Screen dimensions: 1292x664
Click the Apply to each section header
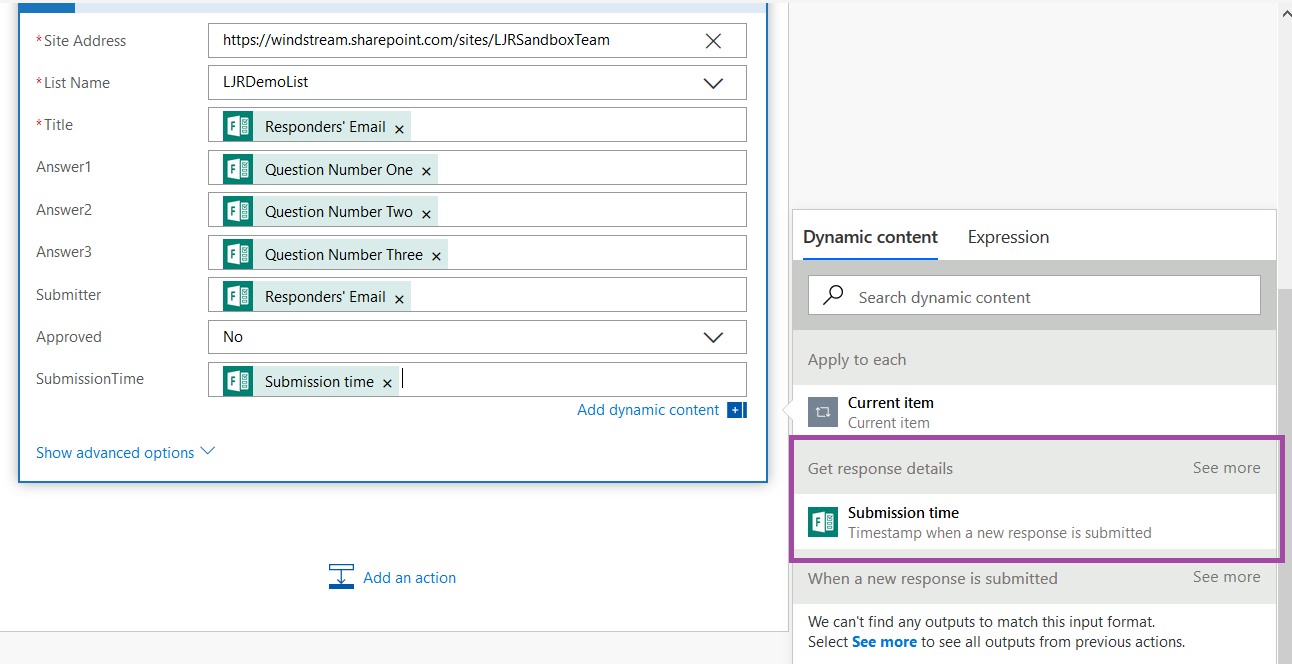click(1034, 359)
